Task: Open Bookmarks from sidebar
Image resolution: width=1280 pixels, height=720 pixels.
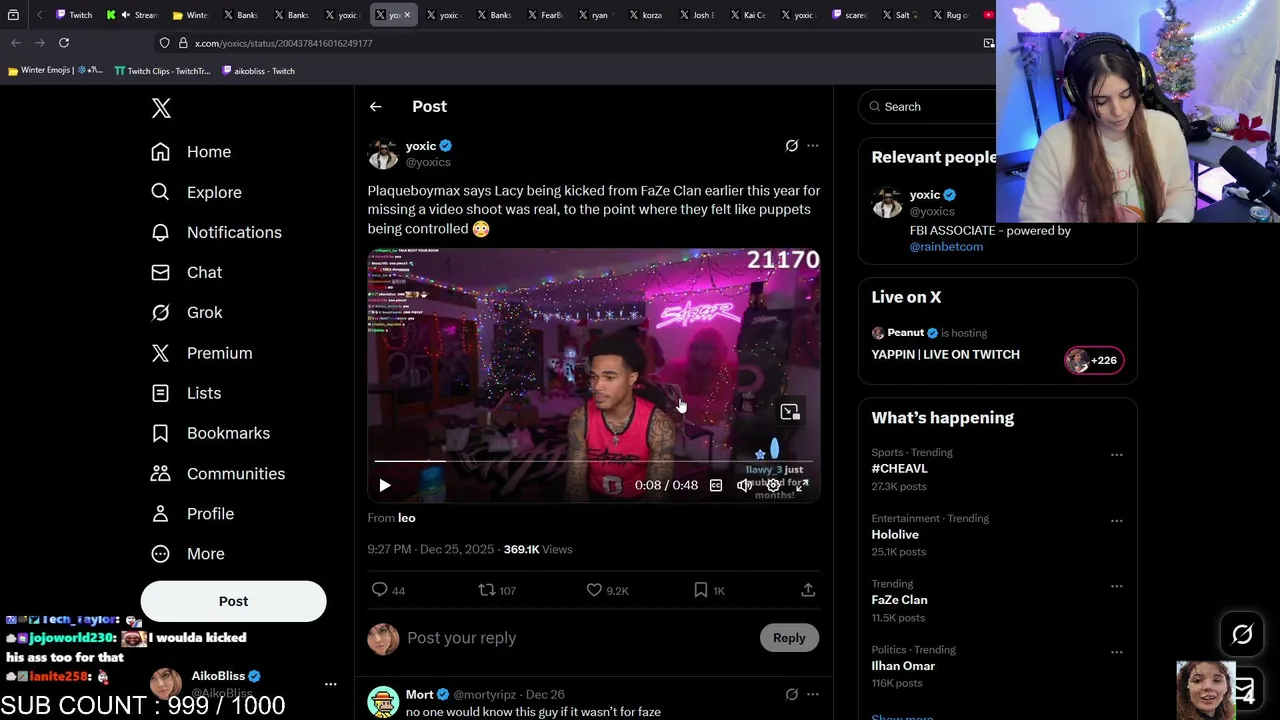Action: (x=210, y=433)
